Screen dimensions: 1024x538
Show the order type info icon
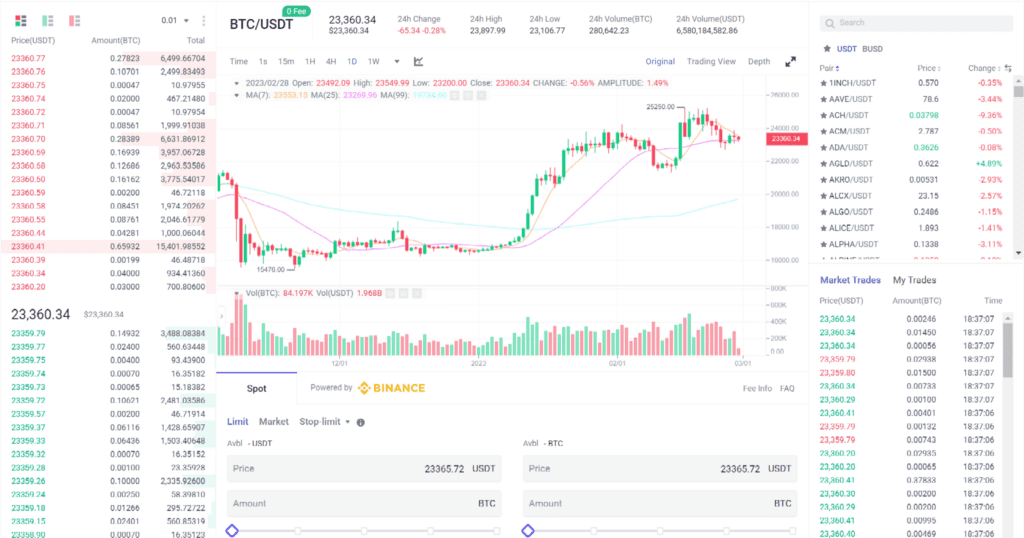(x=360, y=422)
